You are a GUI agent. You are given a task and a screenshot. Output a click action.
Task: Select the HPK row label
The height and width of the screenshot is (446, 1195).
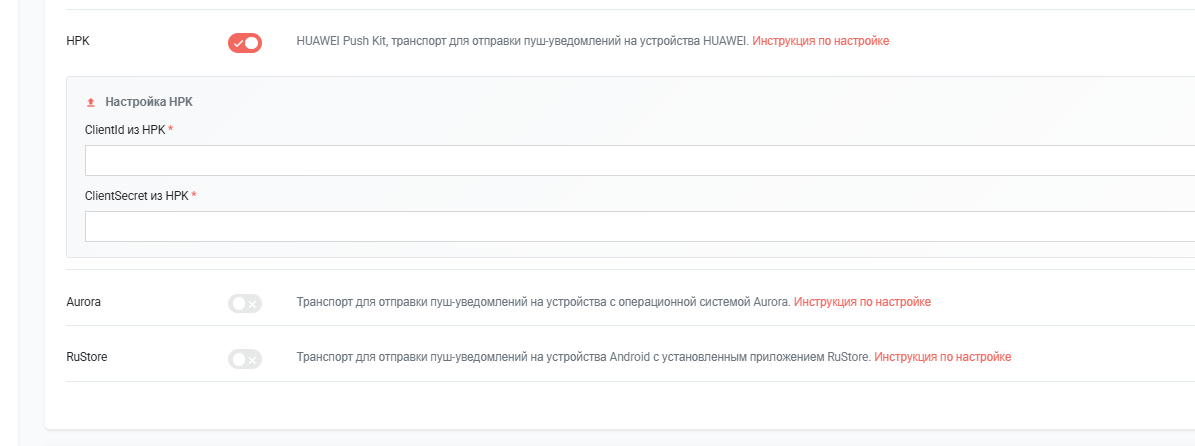click(78, 41)
